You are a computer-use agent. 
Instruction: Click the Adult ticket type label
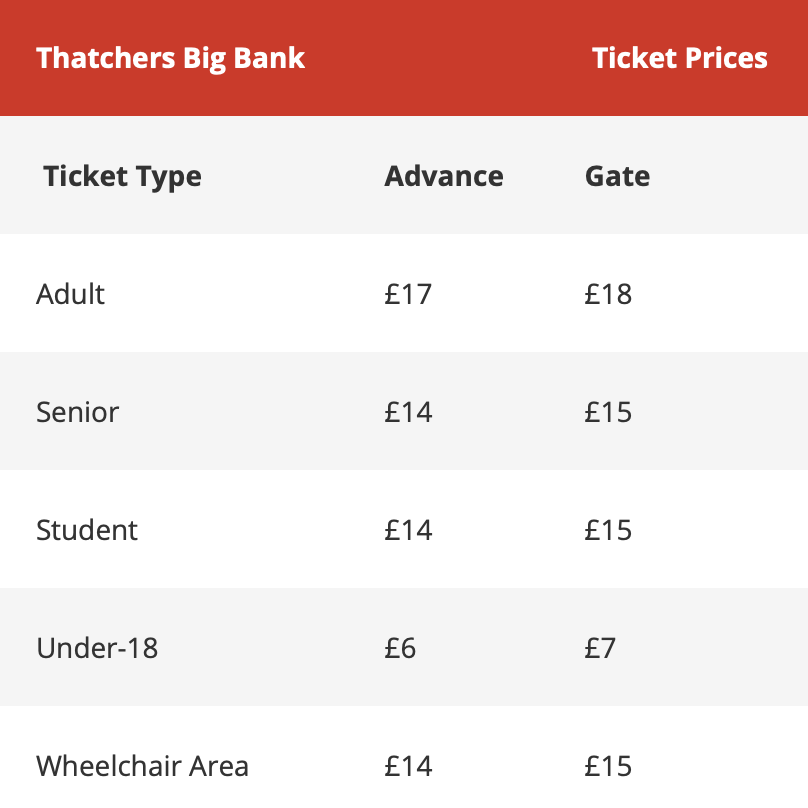coord(71,294)
